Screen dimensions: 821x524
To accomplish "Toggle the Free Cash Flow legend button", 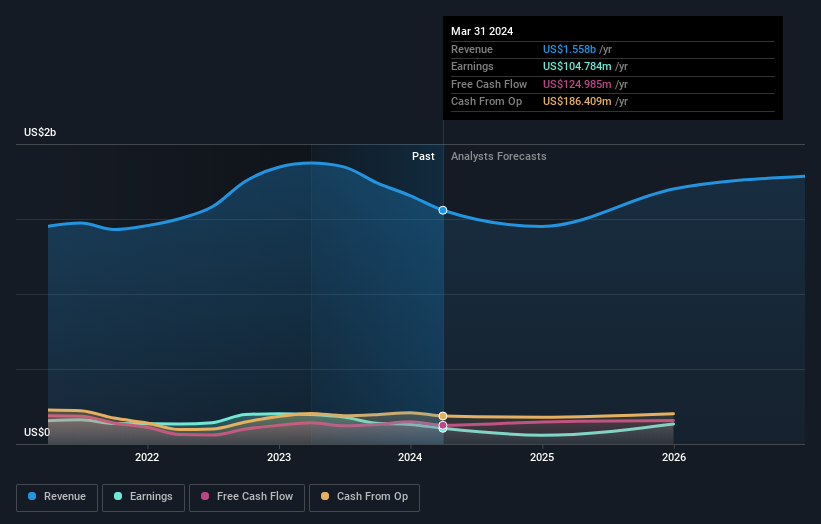I will tap(247, 497).
